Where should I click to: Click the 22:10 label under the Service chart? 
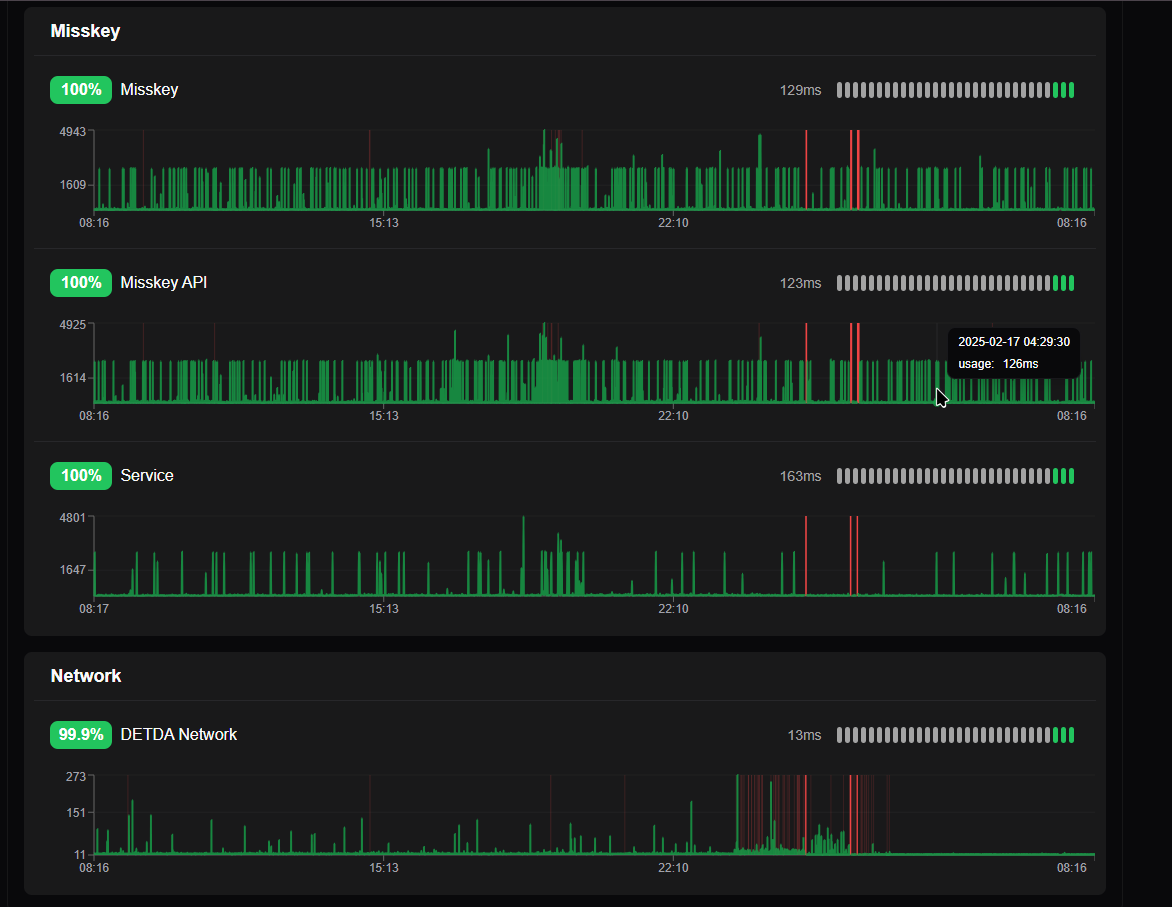(x=673, y=609)
